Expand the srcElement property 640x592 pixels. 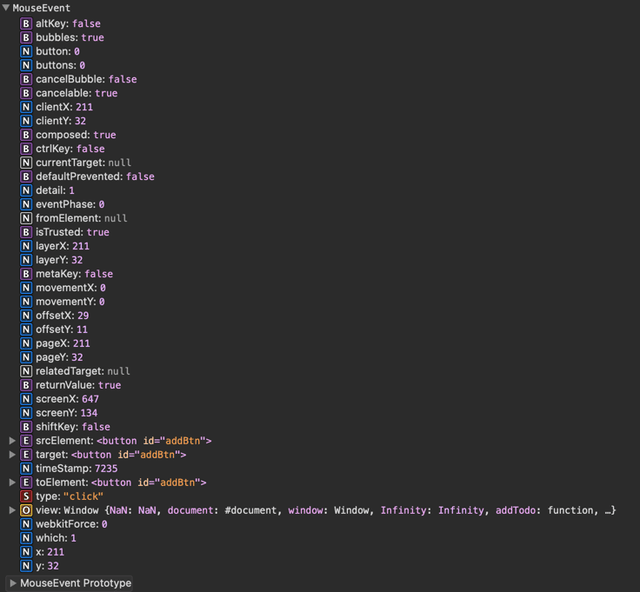tap(12, 441)
